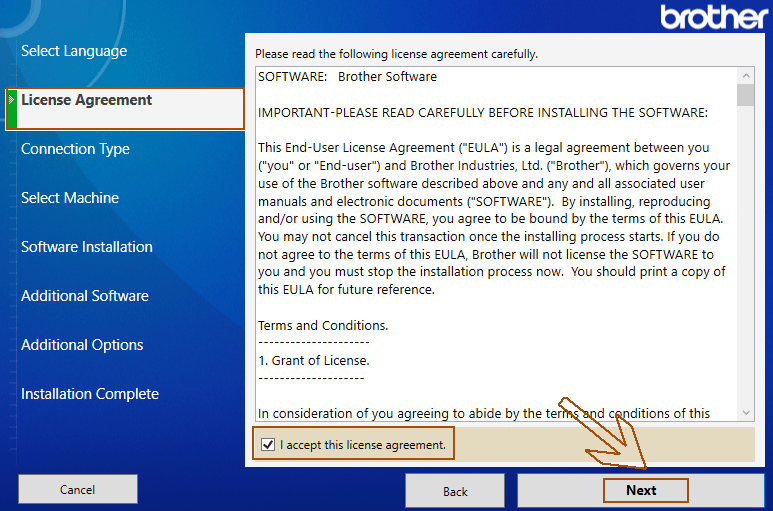Image resolution: width=773 pixels, height=511 pixels.
Task: Click the 'Please read the following license agreement carefully.' text
Action: pos(396,54)
